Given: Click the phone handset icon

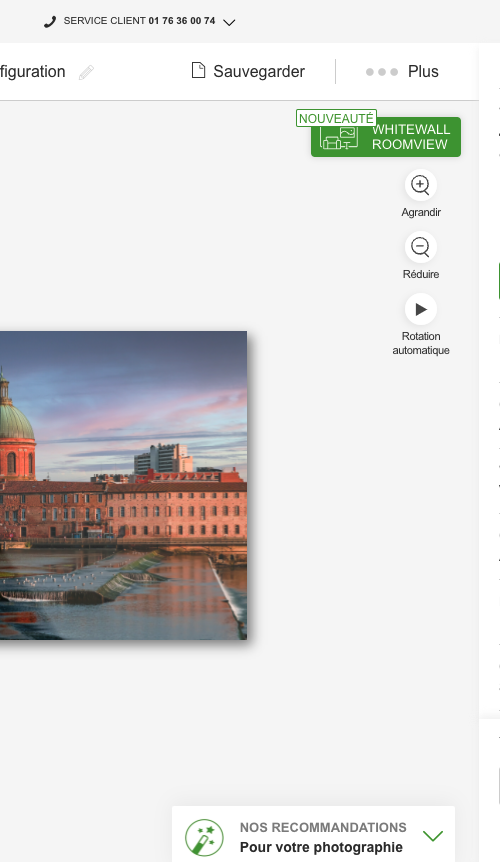Looking at the screenshot, I should [x=50, y=22].
